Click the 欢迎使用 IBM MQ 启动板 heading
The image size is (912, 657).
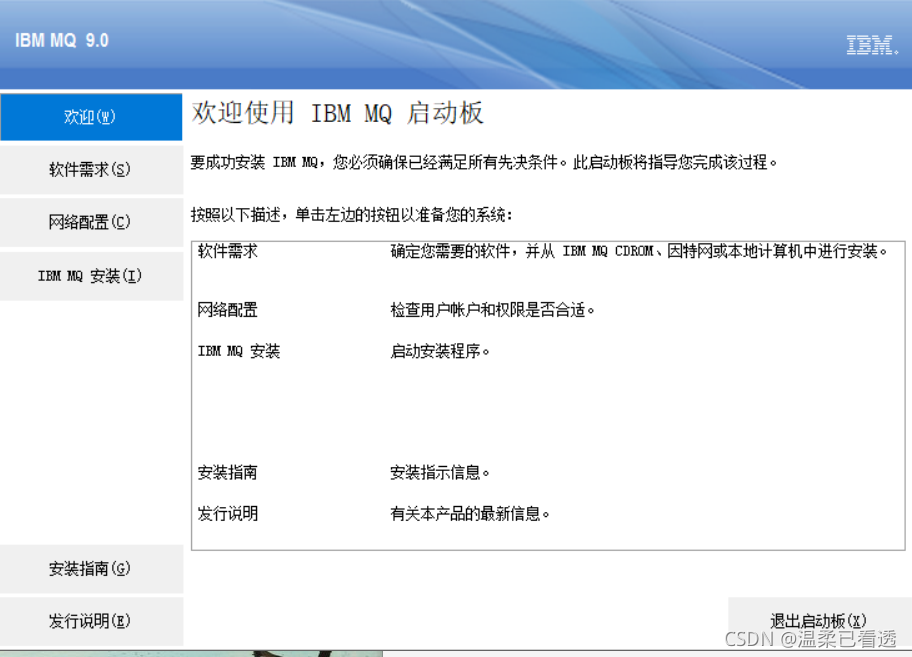pyautogui.click(x=338, y=112)
